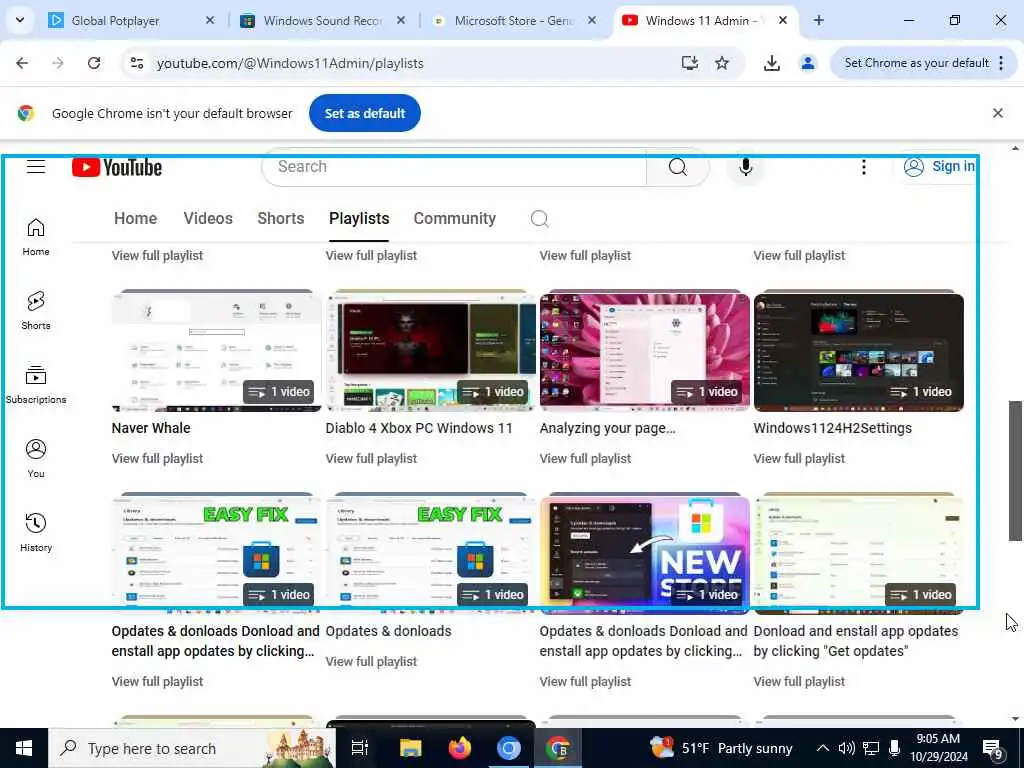1024x768 pixels.
Task: Click the YouTube search magnifier button
Action: point(678,167)
